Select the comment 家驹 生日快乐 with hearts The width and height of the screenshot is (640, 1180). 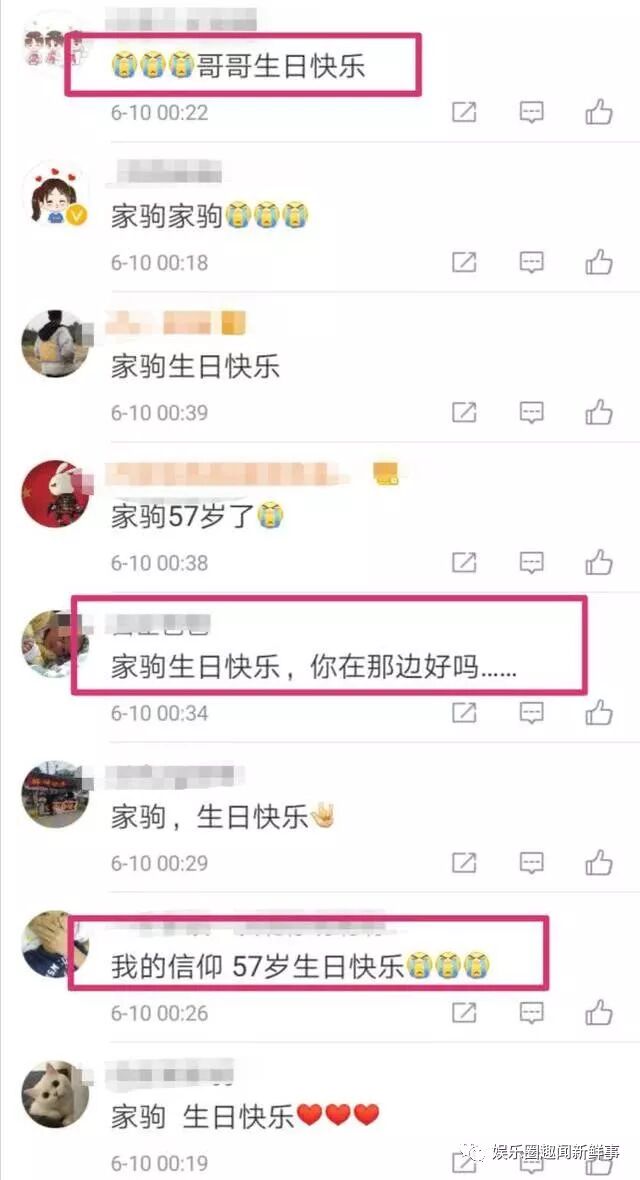pos(245,1116)
